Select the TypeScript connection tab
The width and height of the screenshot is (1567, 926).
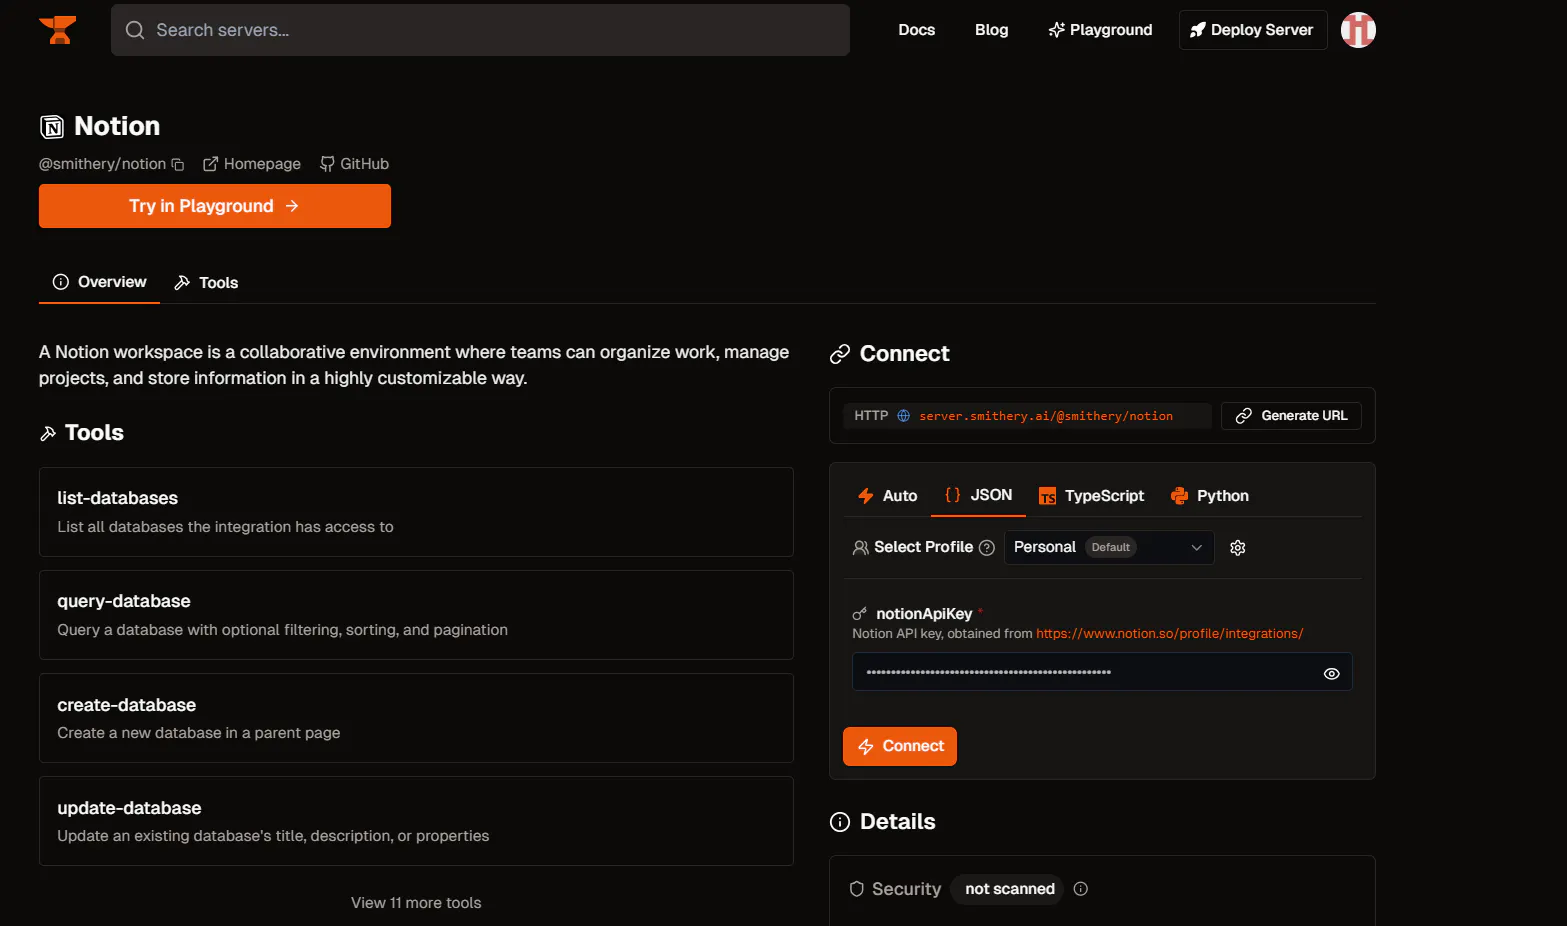(1091, 496)
